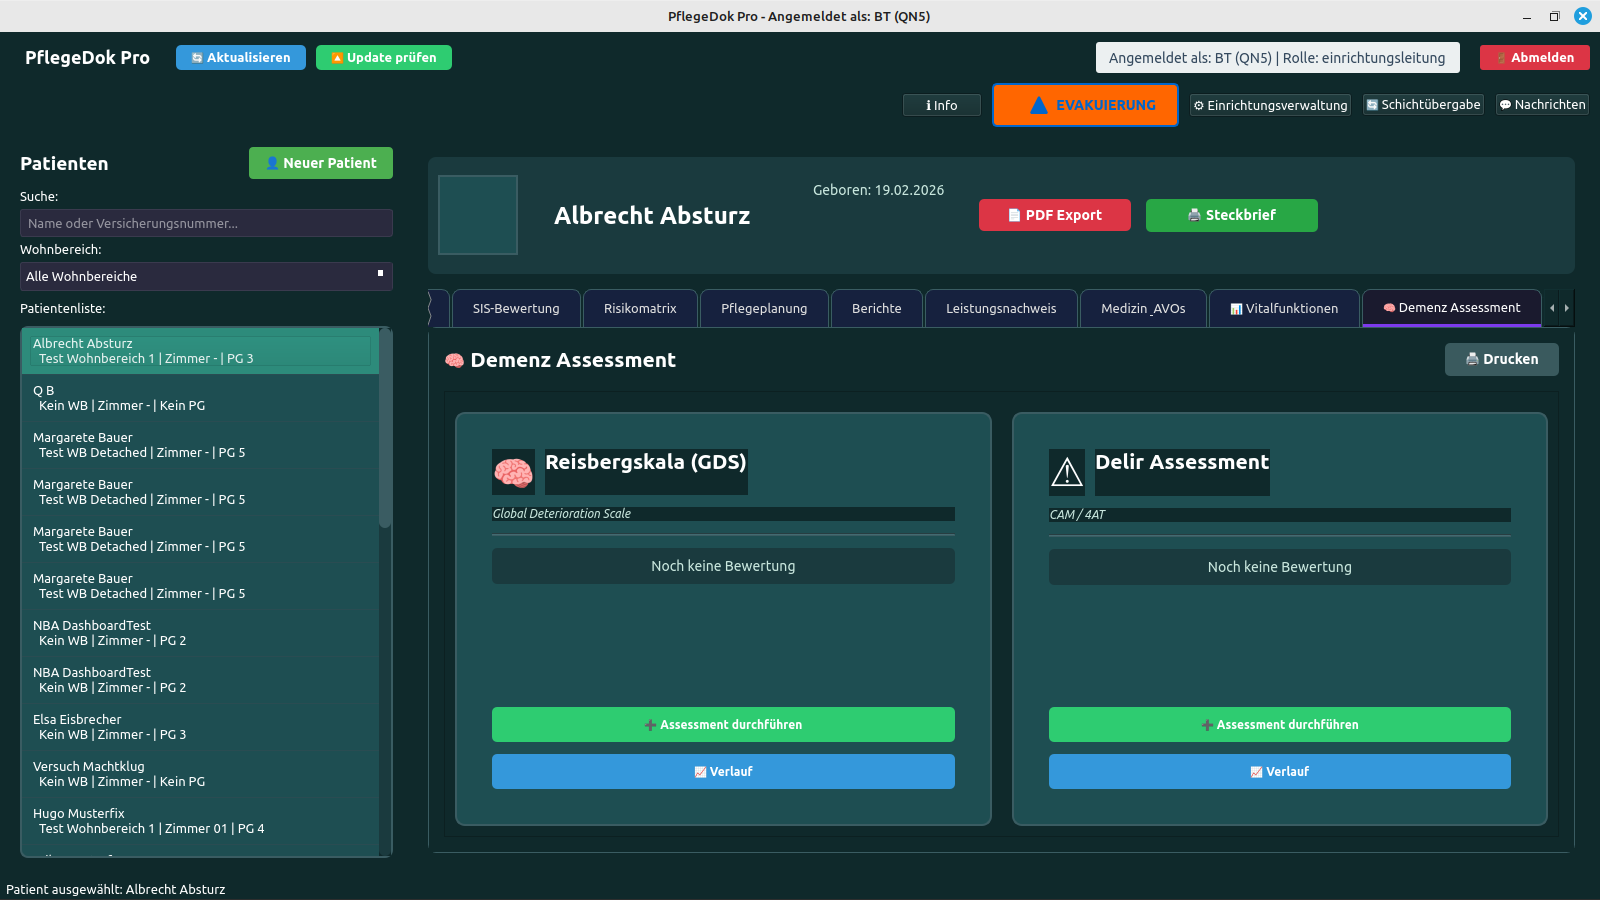Open the Pflegeplanung tab
Viewport: 1600px width, 900px height.
tap(764, 308)
